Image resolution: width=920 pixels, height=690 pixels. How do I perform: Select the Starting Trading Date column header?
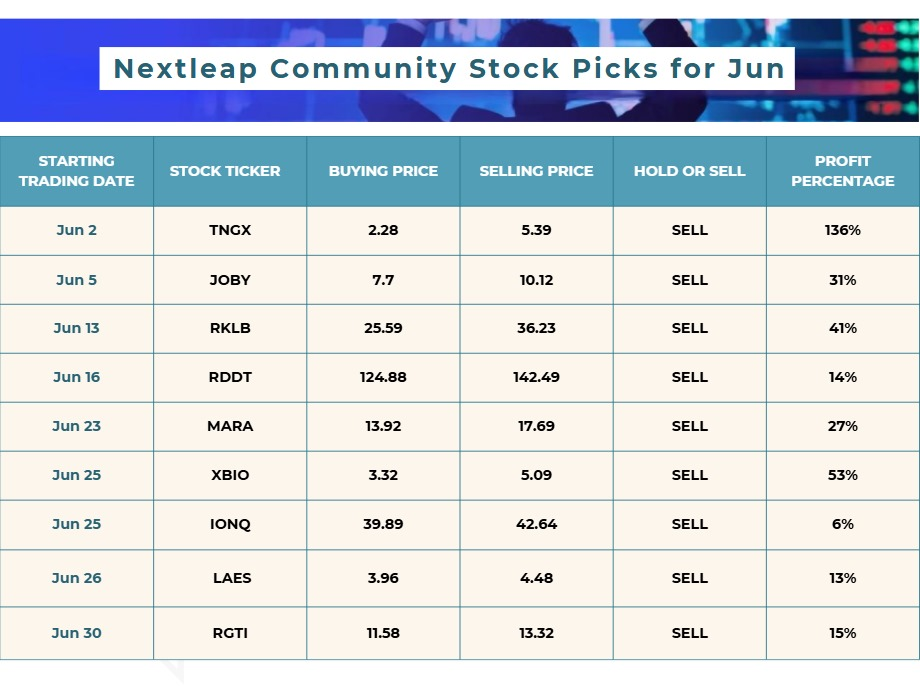(x=76, y=171)
